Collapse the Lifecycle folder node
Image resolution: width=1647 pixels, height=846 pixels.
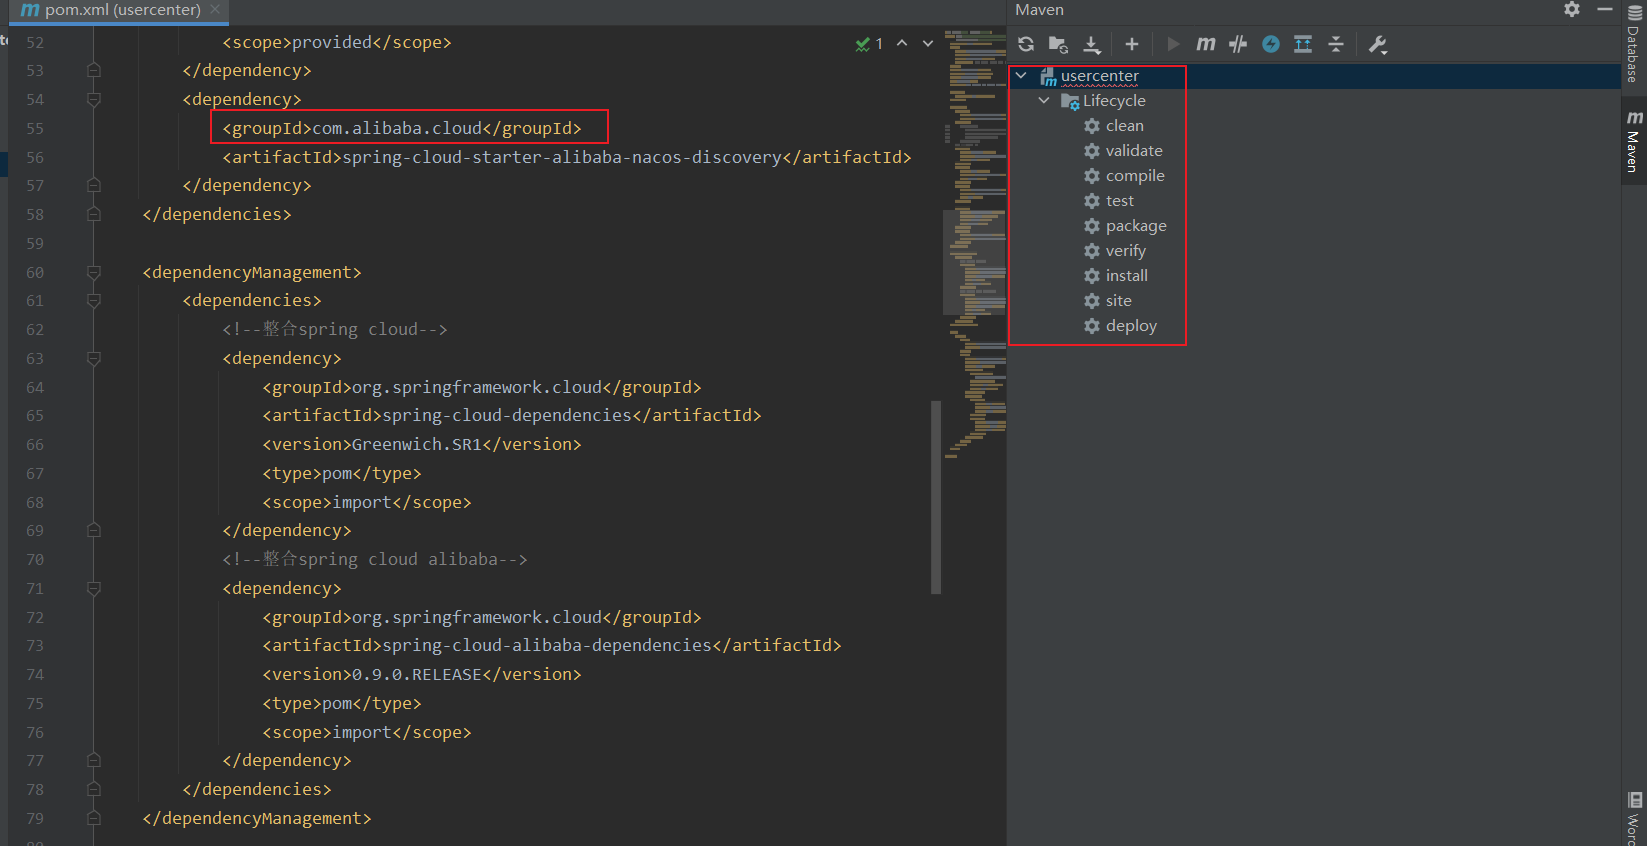click(x=1044, y=101)
